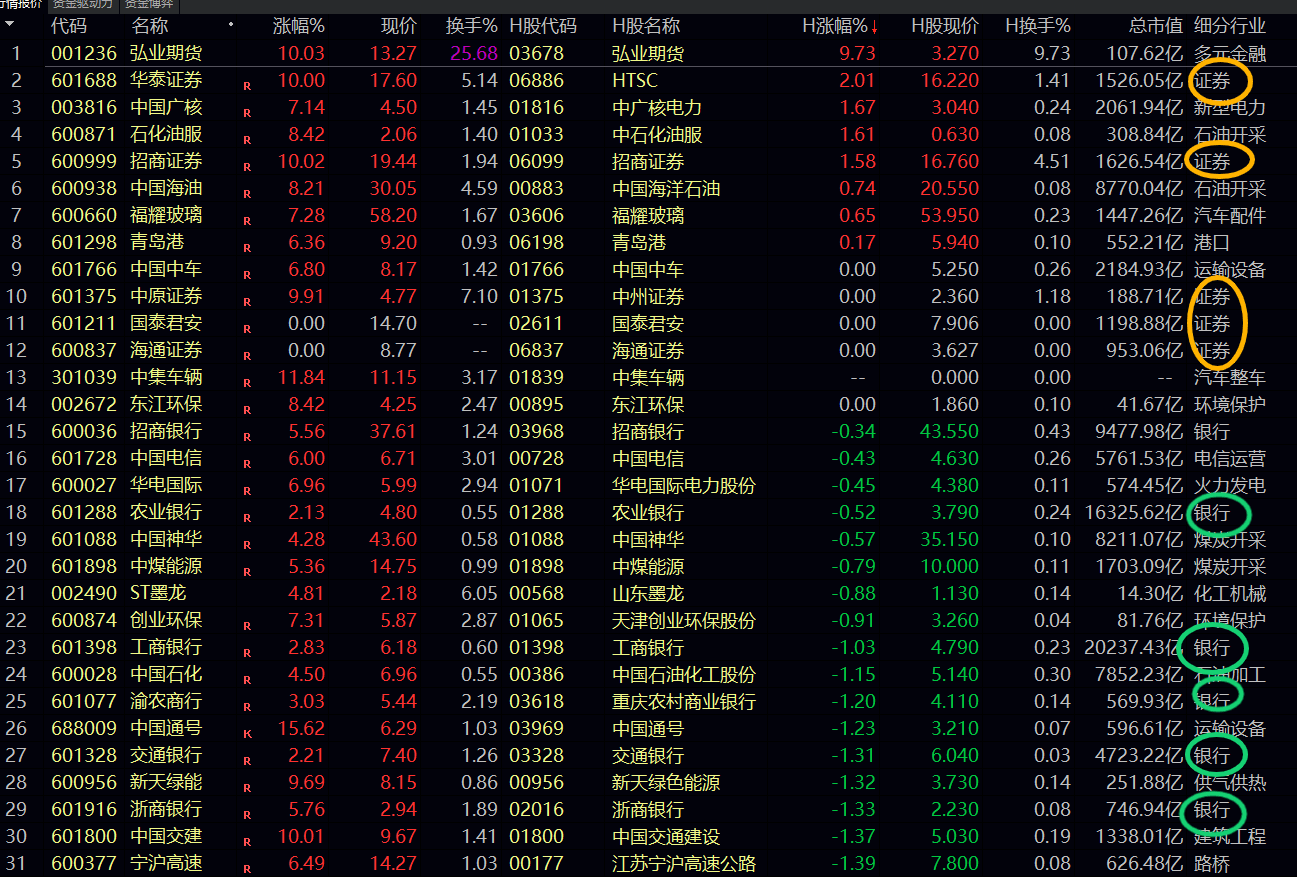Screen dimensions: 1297x877
Task: Click the R marker in 中国电信 row
Action: coord(246,465)
